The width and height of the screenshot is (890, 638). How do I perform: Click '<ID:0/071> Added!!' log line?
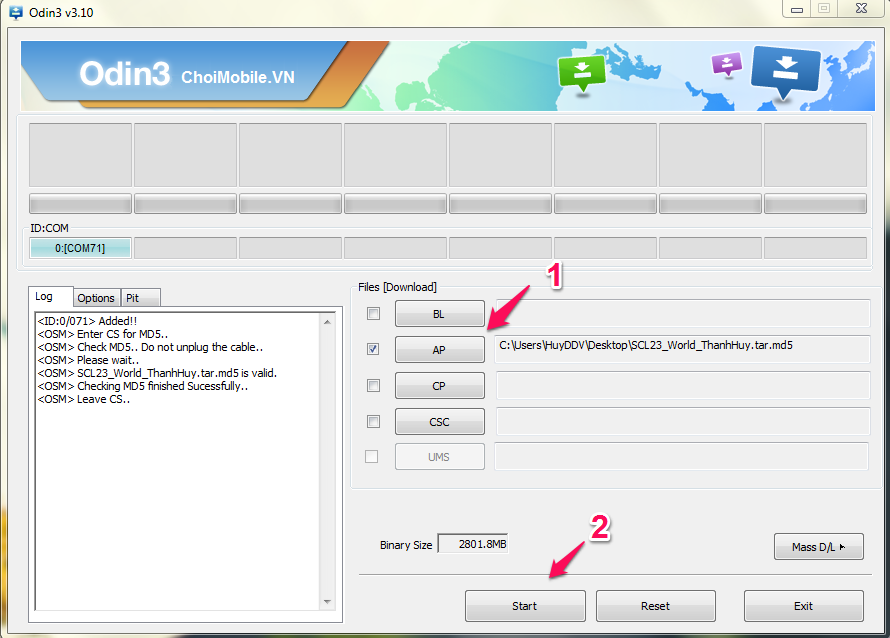(87, 321)
